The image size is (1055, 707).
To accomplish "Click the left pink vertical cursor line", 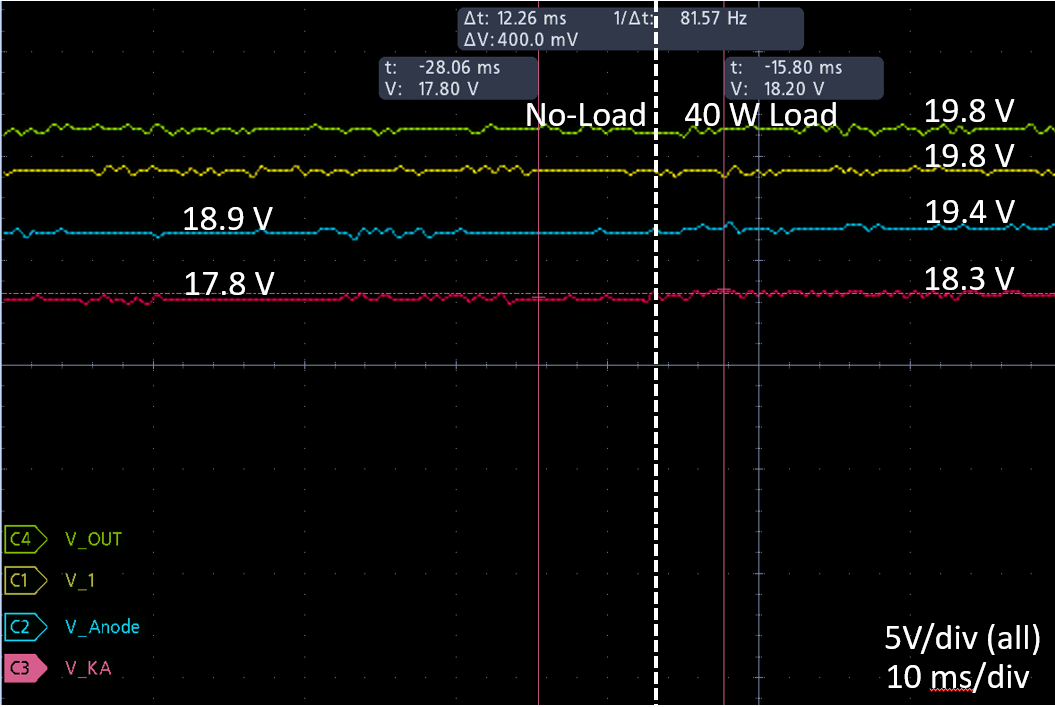I will [x=539, y=450].
